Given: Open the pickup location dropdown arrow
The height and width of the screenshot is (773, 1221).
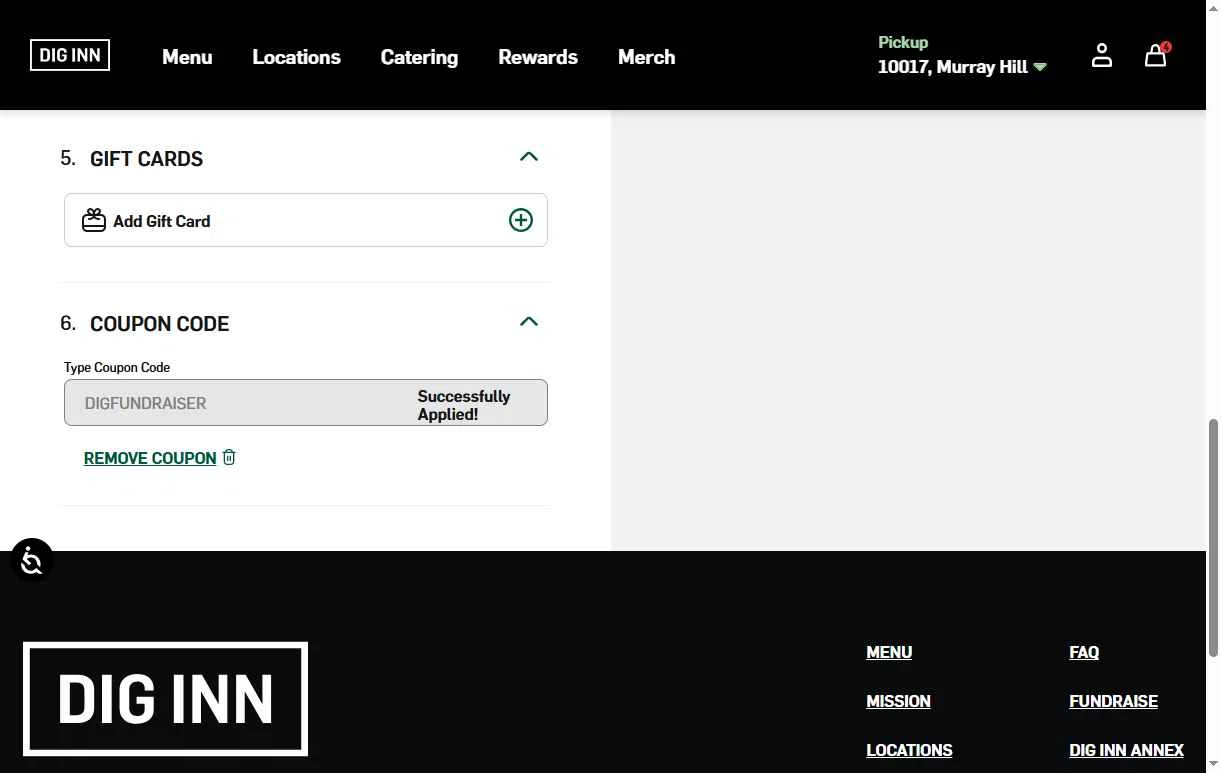Looking at the screenshot, I should pos(1040,67).
